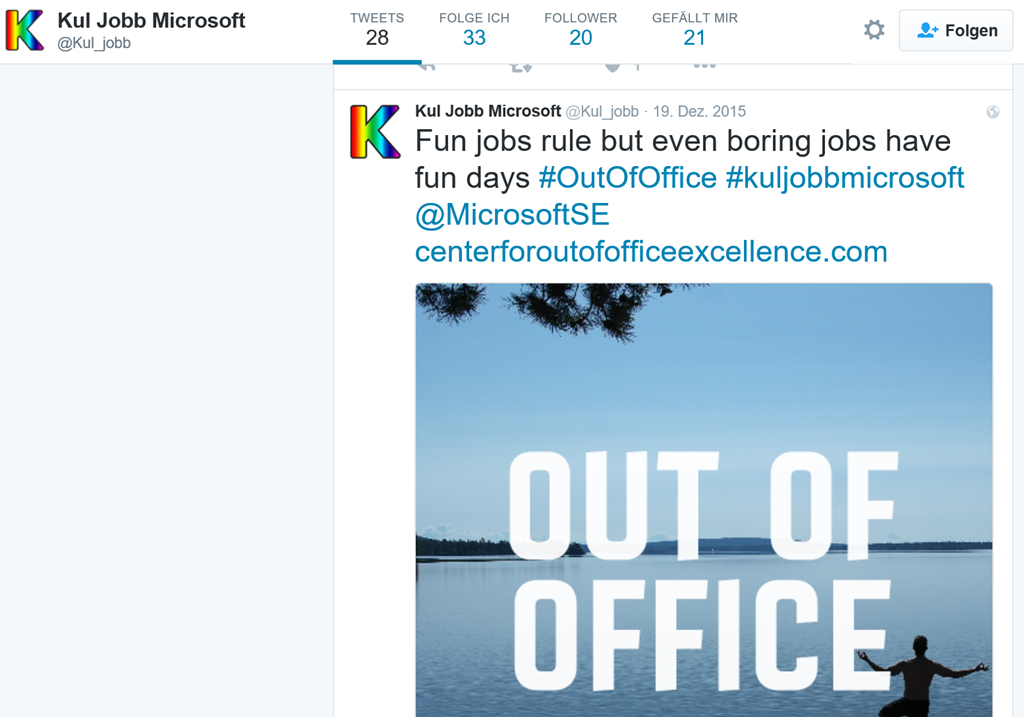Image resolution: width=1024 pixels, height=717 pixels.
Task: View the Follower list
Action: pyautogui.click(x=580, y=30)
